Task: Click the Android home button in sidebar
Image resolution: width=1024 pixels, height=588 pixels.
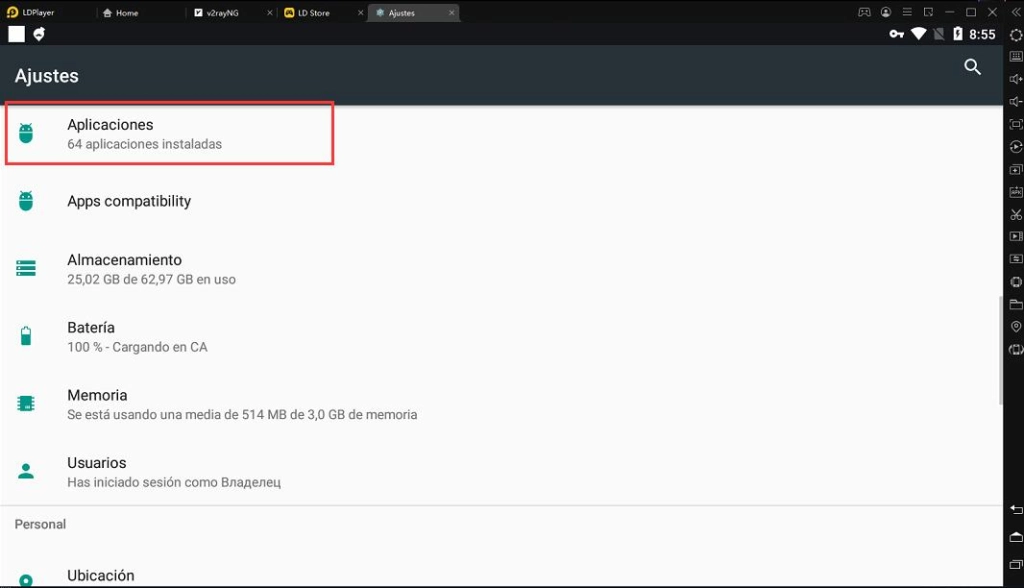Action: click(x=1016, y=537)
